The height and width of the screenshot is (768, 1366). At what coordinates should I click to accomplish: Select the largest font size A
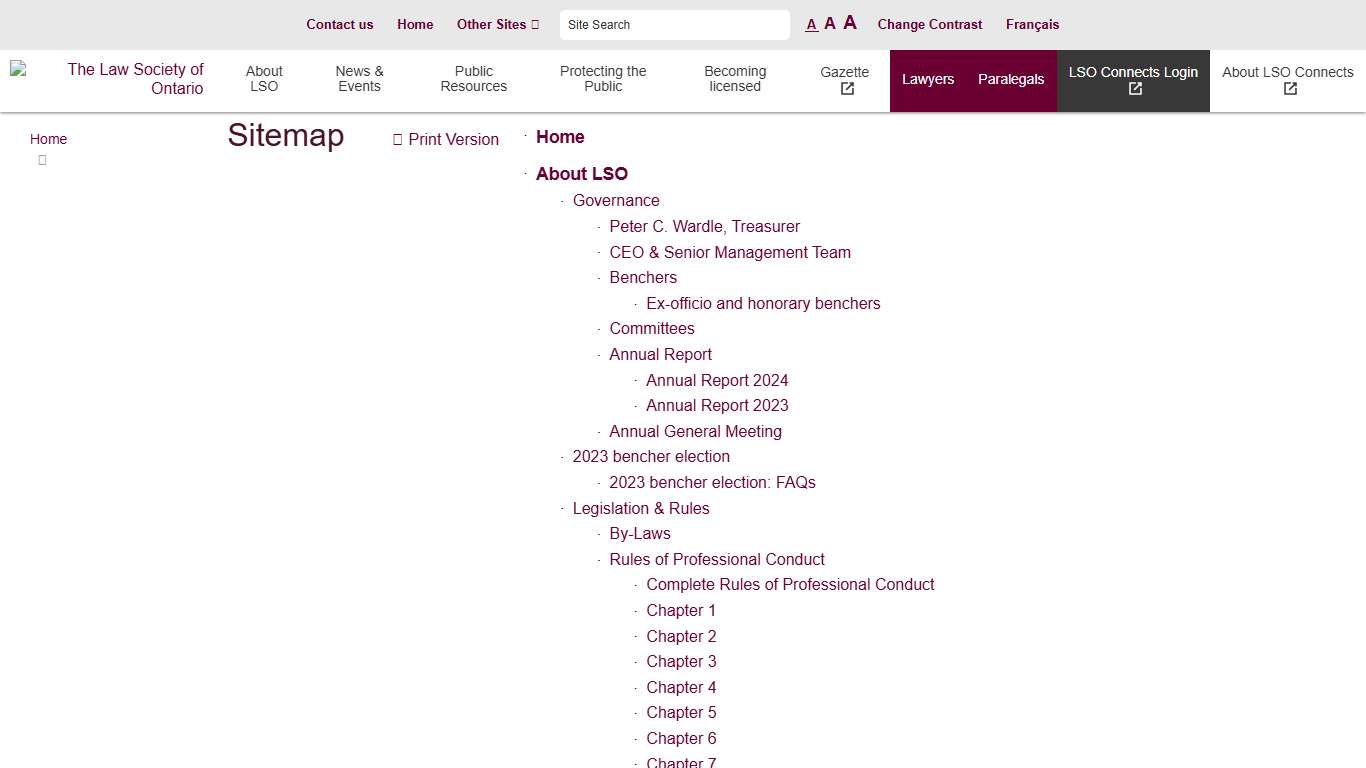tap(849, 22)
